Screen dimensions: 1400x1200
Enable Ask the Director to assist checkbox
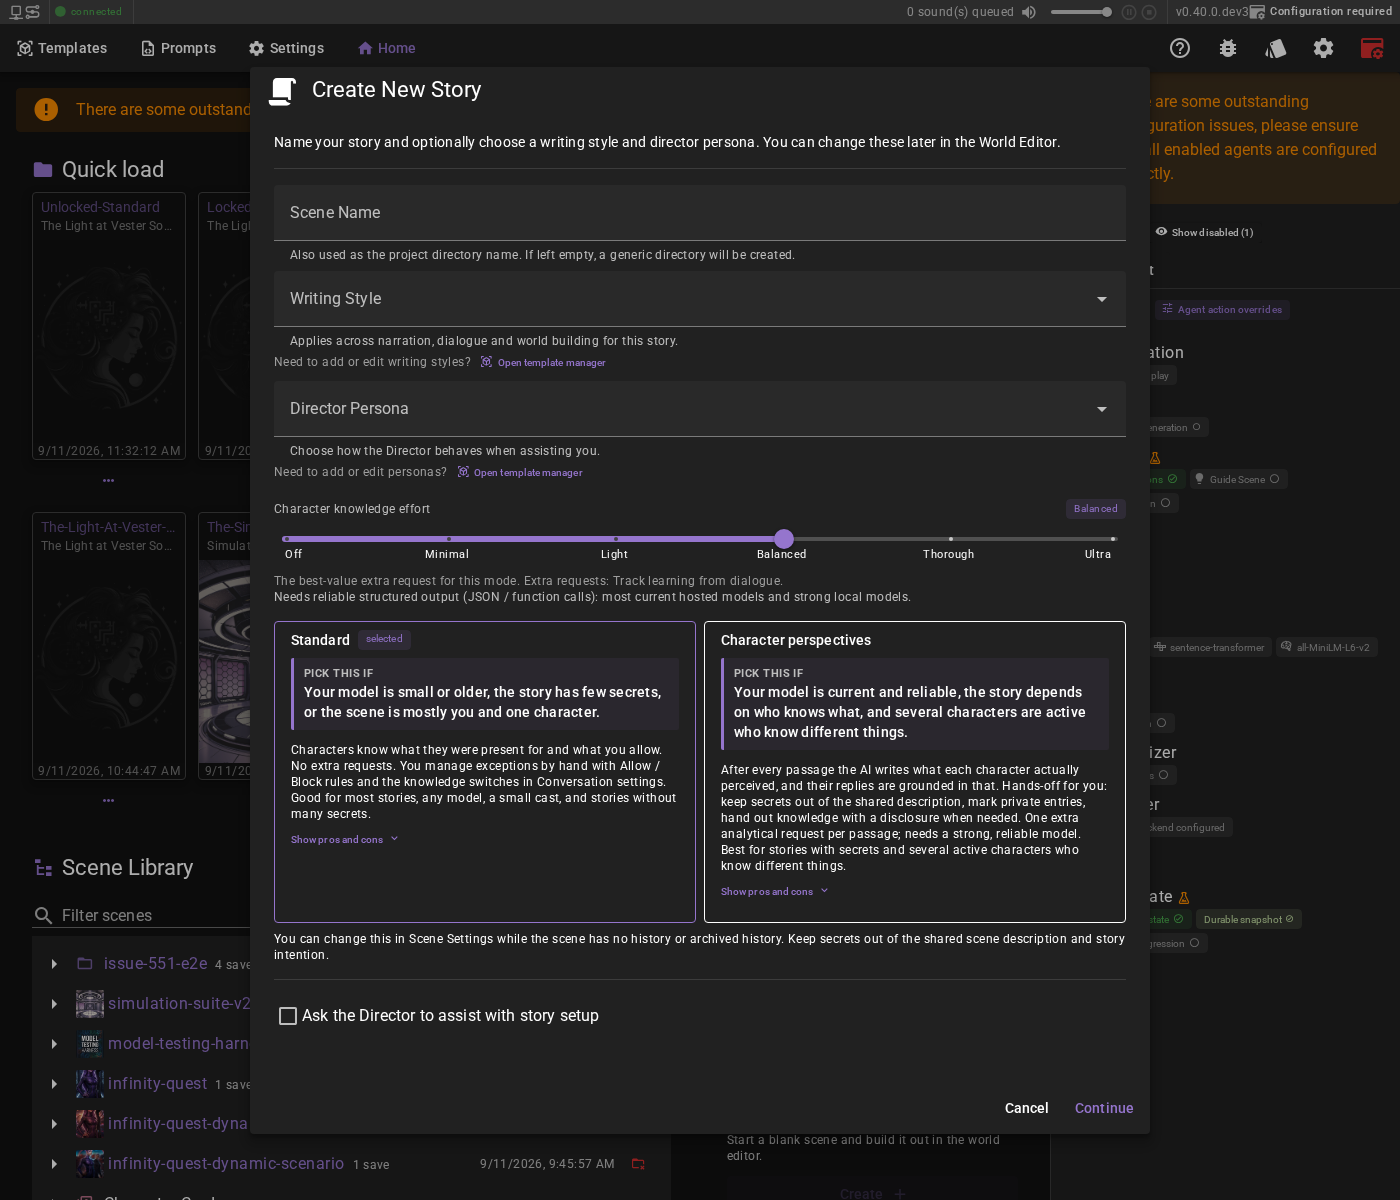click(288, 1016)
